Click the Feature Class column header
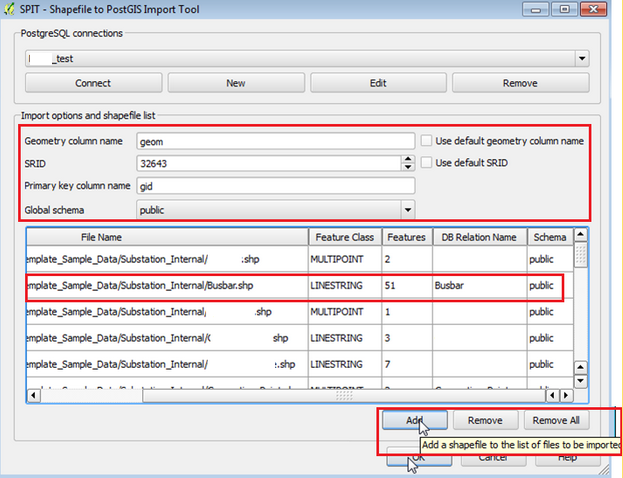 tap(345, 237)
